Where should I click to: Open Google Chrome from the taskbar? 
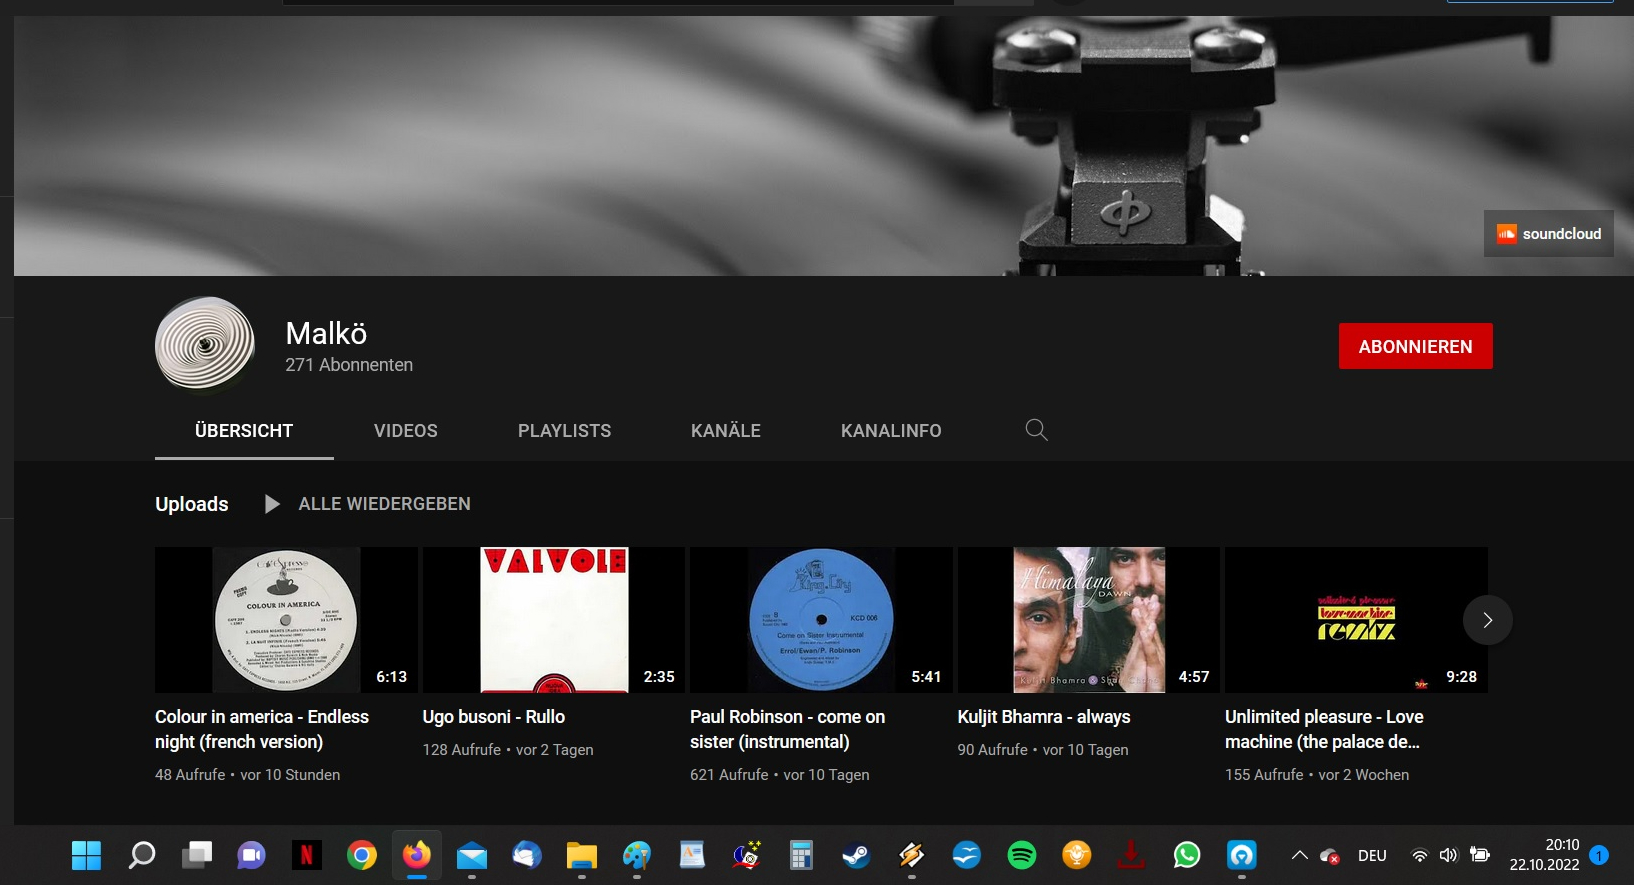click(361, 855)
